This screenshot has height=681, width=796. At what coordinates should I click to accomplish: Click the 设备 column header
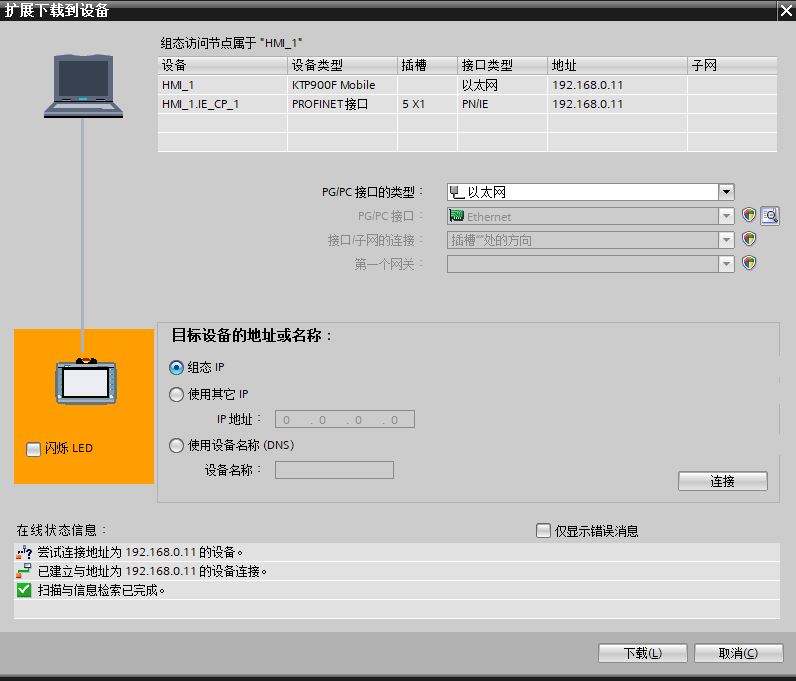[222, 65]
